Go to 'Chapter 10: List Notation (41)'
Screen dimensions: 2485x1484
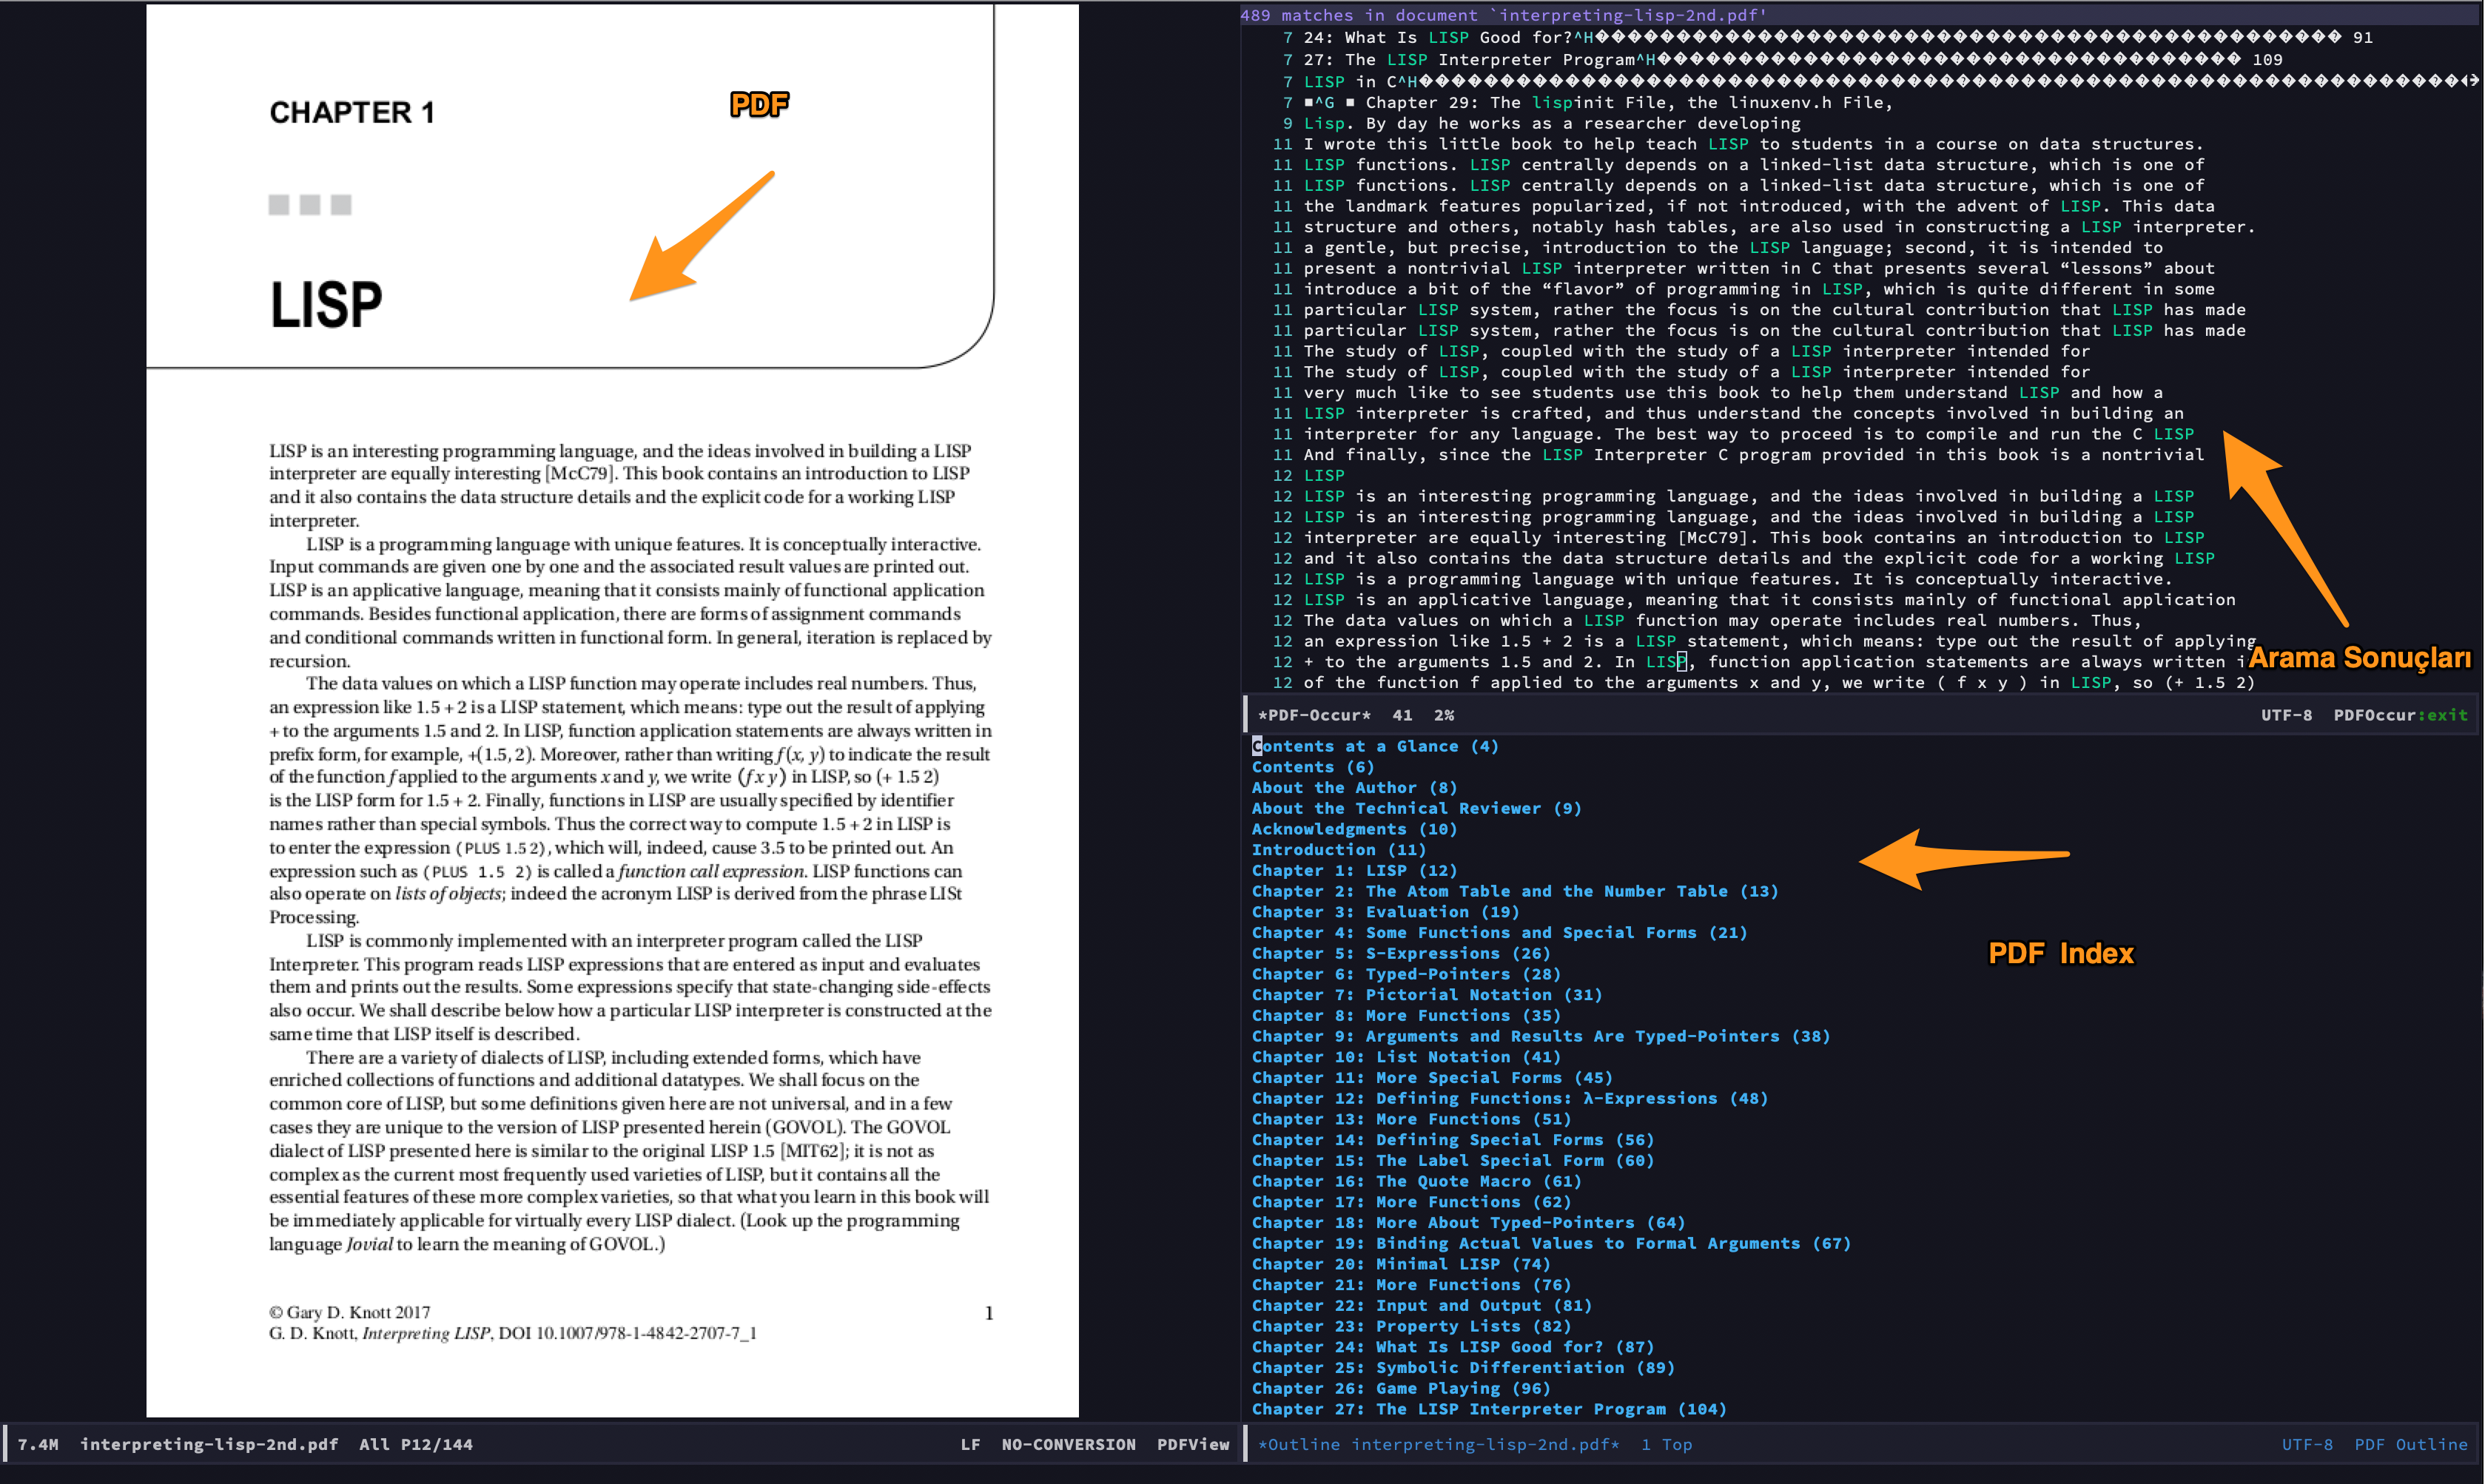(x=1406, y=1057)
